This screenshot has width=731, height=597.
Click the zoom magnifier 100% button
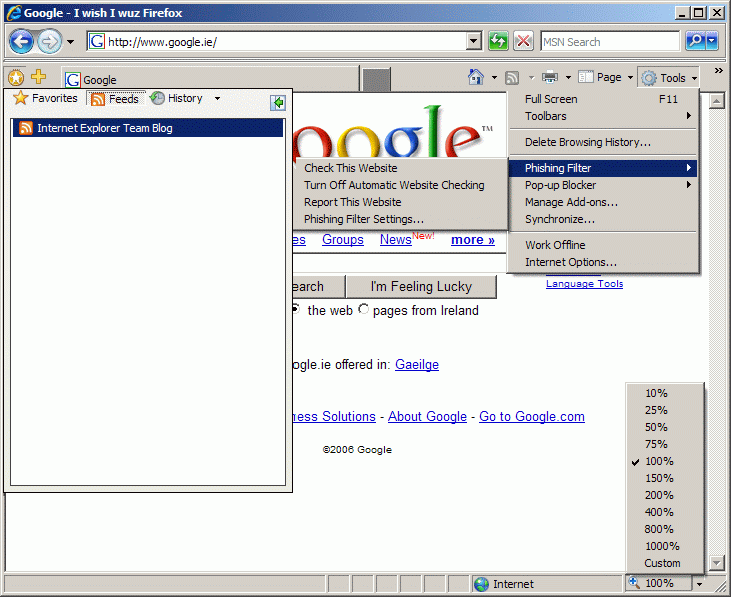pyautogui.click(x=658, y=583)
